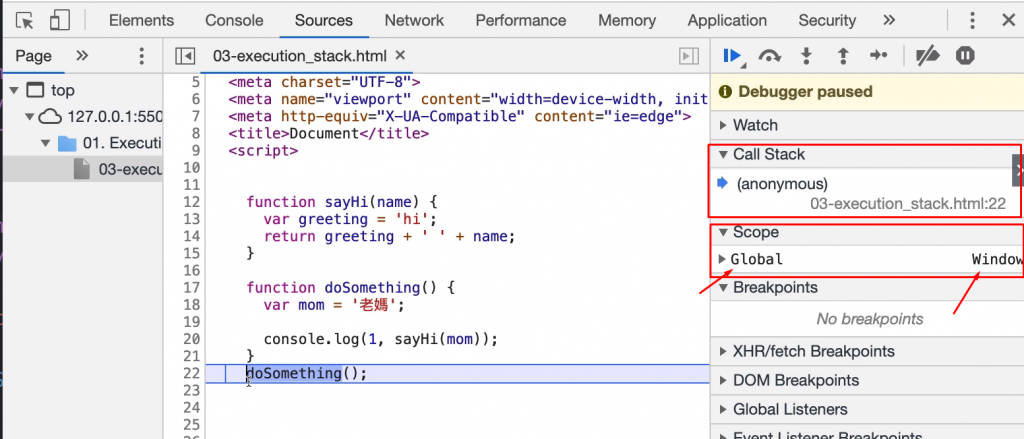
Task: Show more navigator tabs chevron
Action: (x=82, y=56)
